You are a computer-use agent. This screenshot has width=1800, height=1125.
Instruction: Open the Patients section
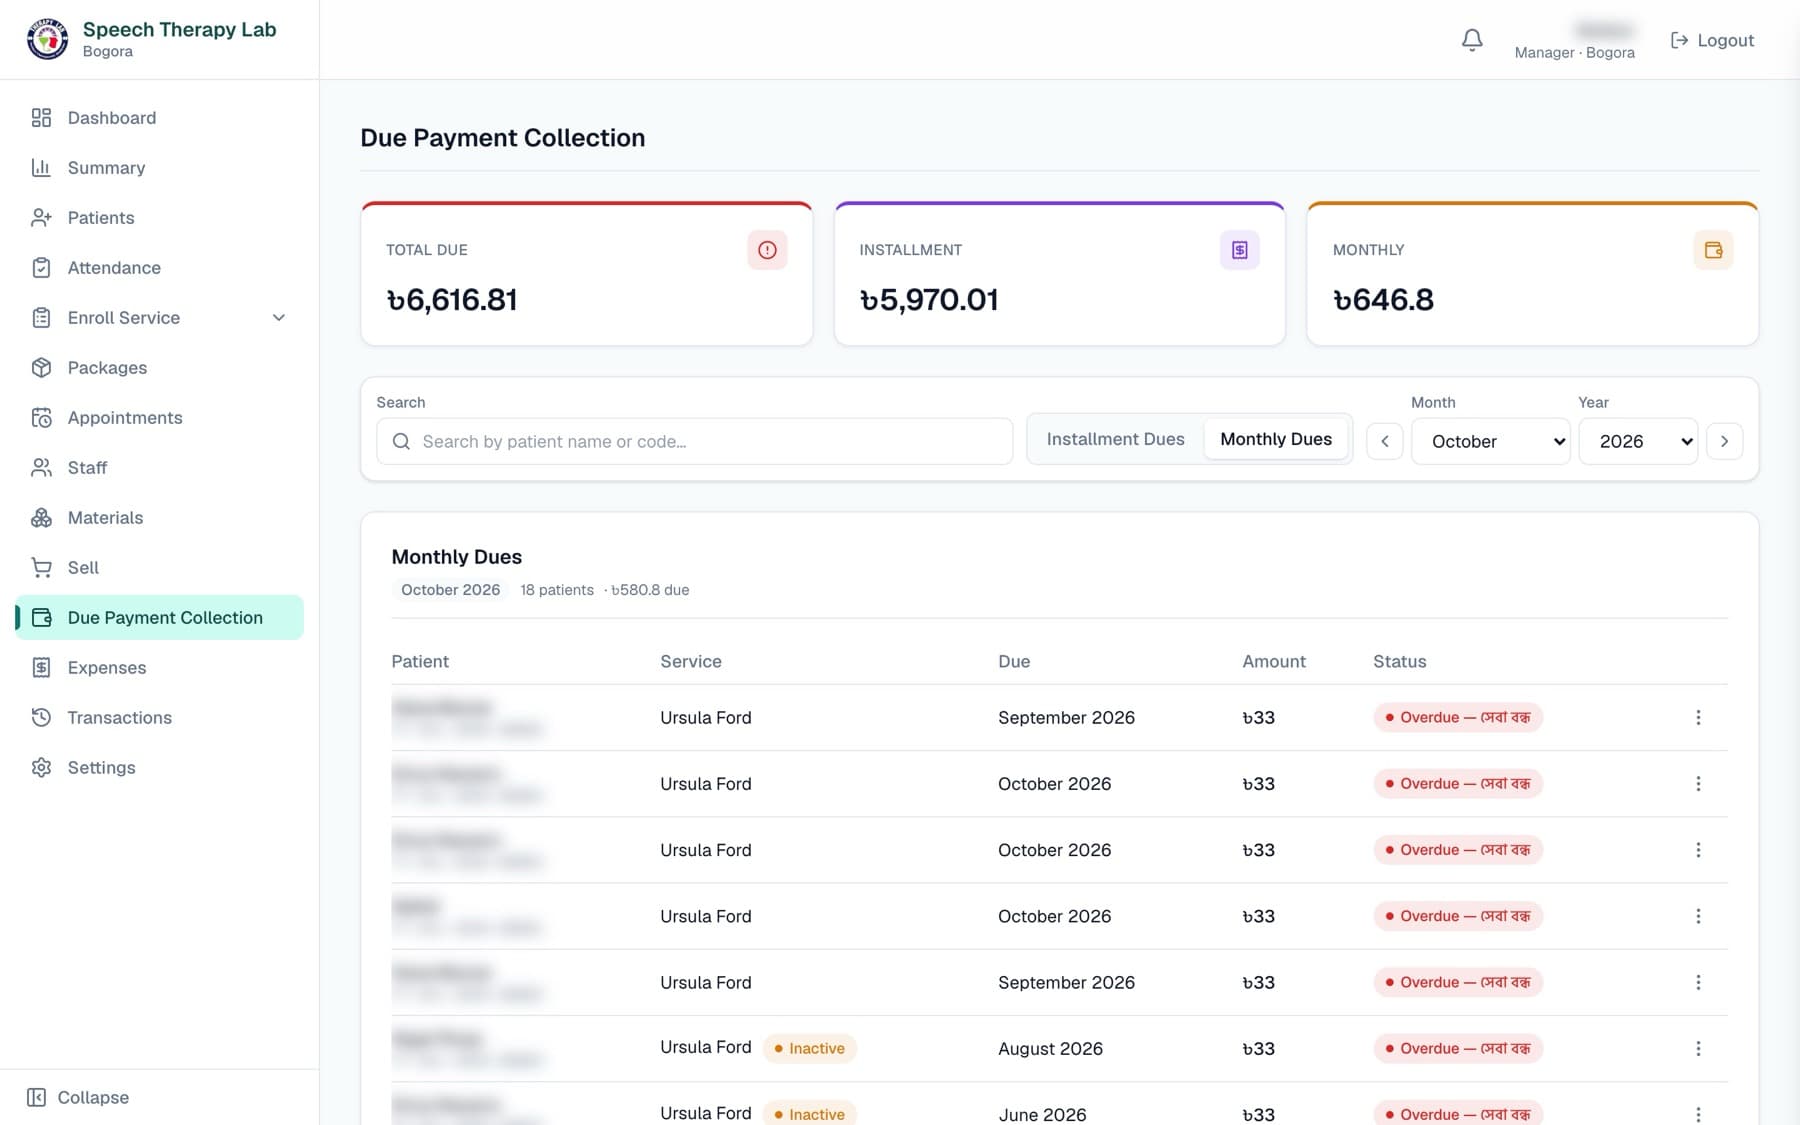160,218
